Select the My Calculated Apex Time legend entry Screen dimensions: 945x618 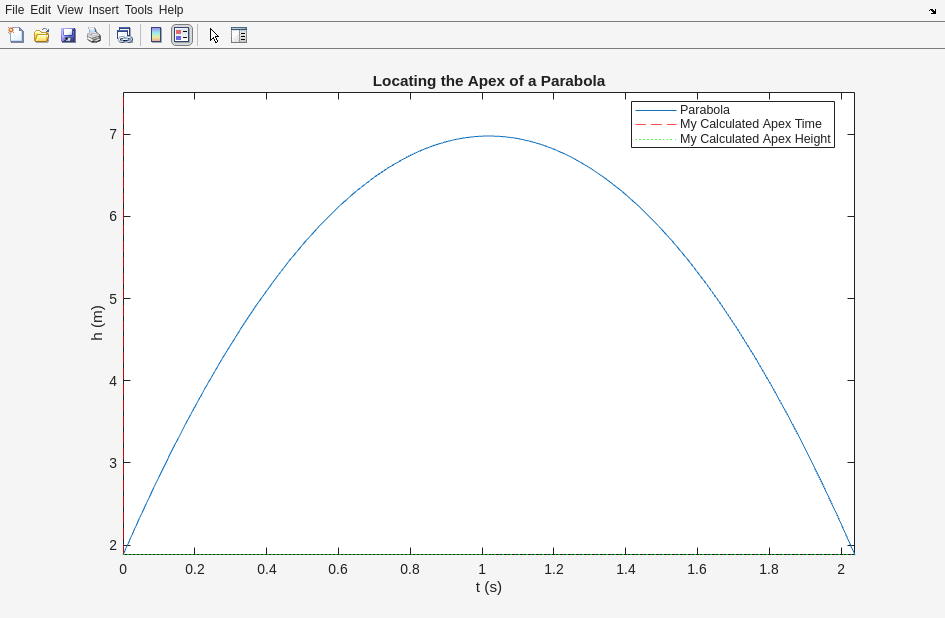(750, 124)
